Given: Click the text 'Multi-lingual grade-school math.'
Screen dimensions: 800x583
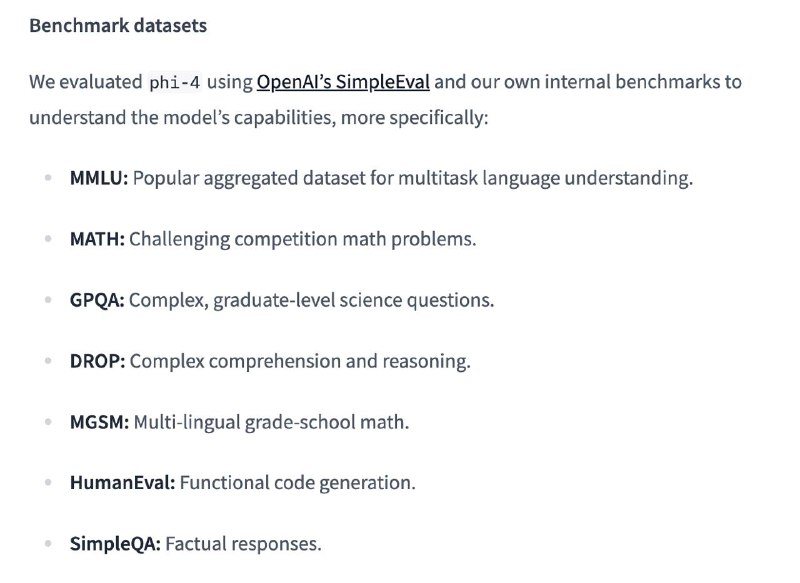Looking at the screenshot, I should pyautogui.click(x=271, y=422).
